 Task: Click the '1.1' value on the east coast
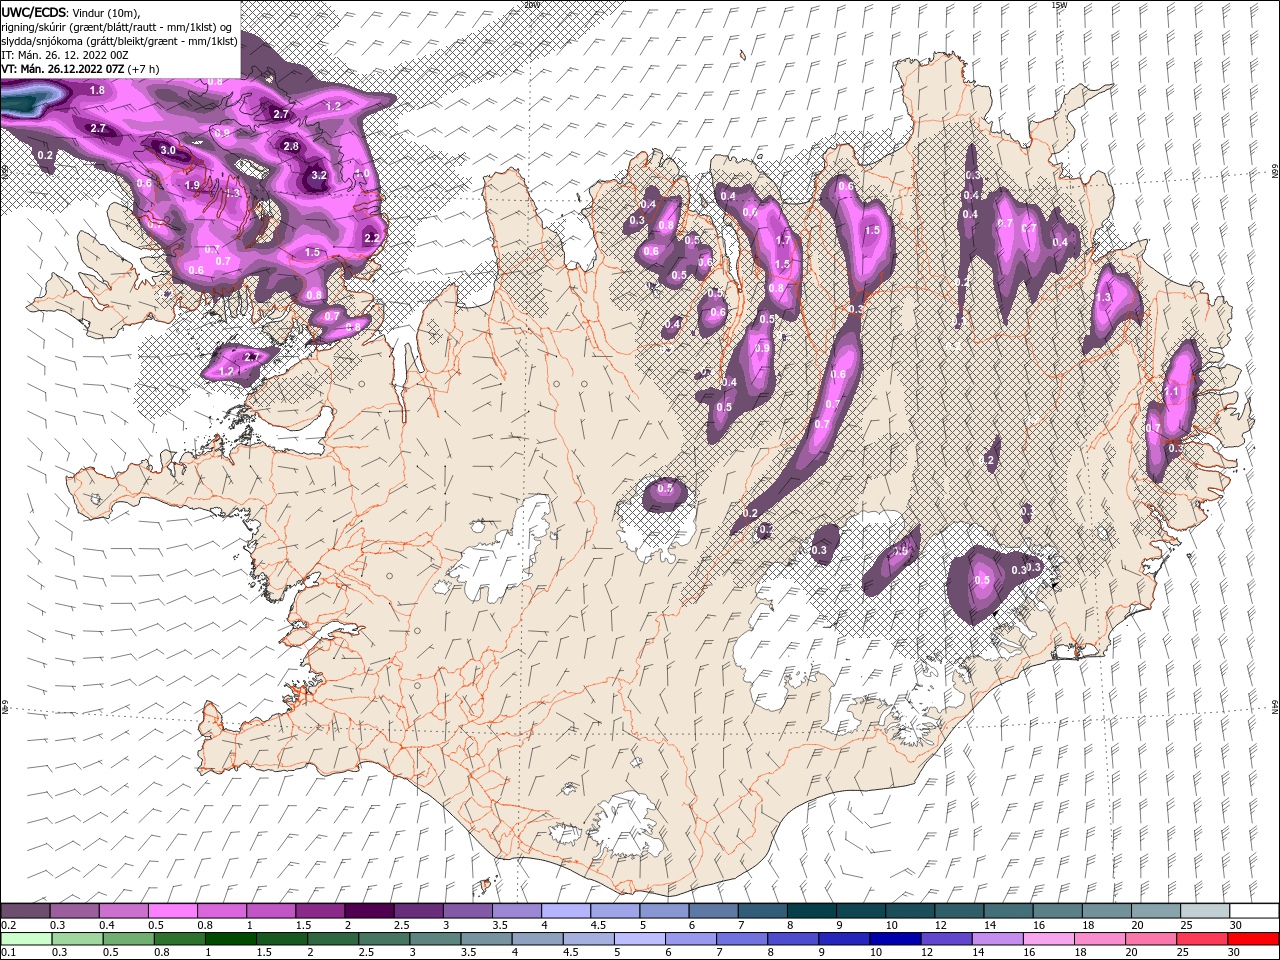[1173, 392]
